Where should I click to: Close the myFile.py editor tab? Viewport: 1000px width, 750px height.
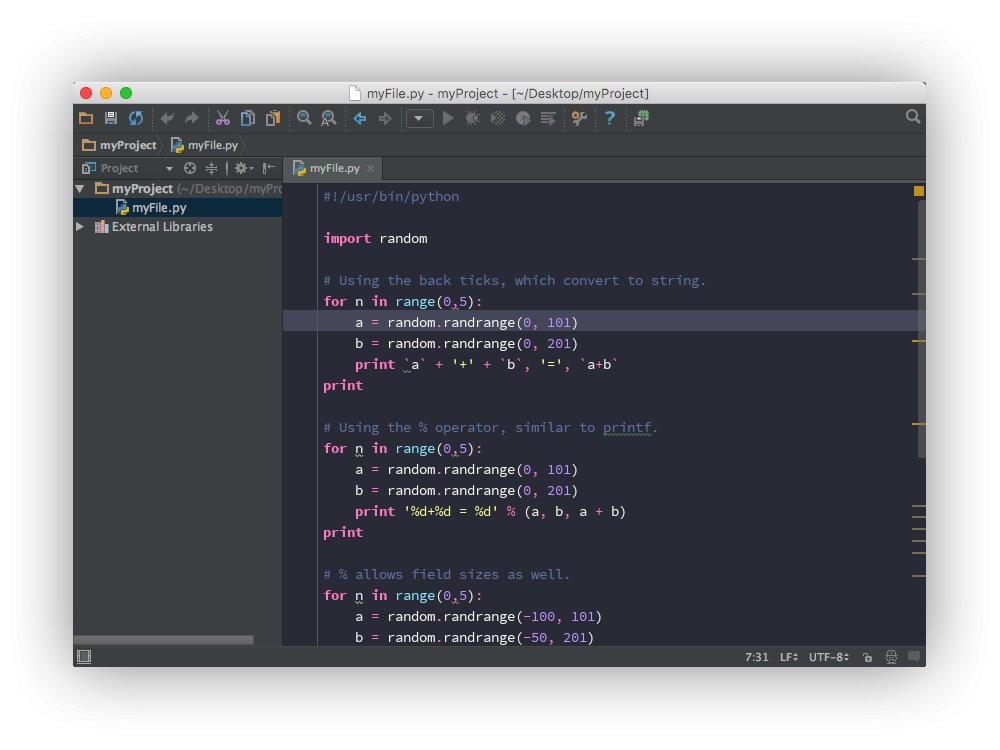(370, 169)
